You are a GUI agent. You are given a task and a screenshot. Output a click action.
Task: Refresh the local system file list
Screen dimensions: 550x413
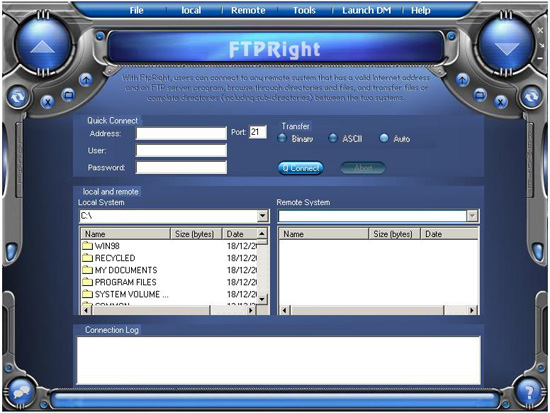pos(18,96)
